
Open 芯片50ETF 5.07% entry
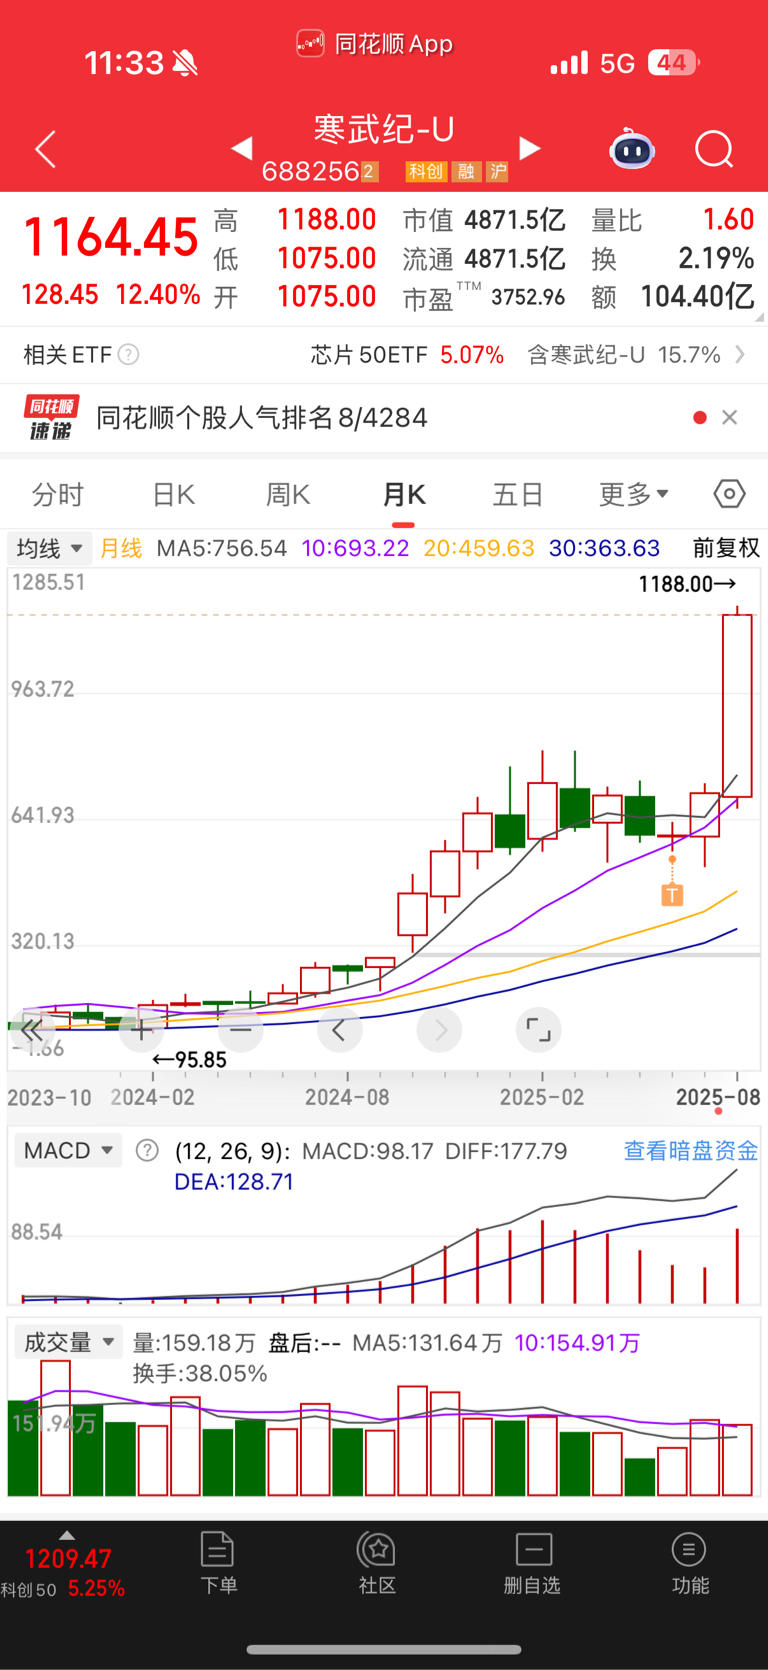407,354
